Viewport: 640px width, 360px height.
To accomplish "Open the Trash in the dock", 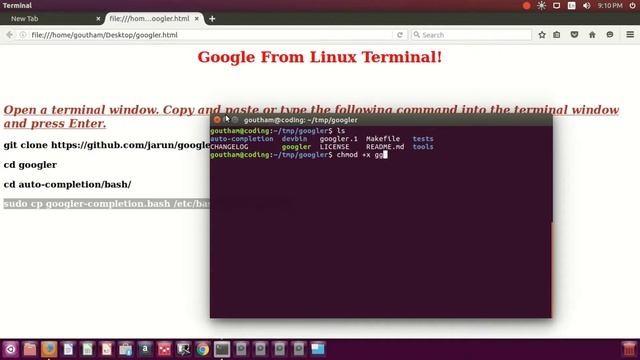I will (629, 349).
